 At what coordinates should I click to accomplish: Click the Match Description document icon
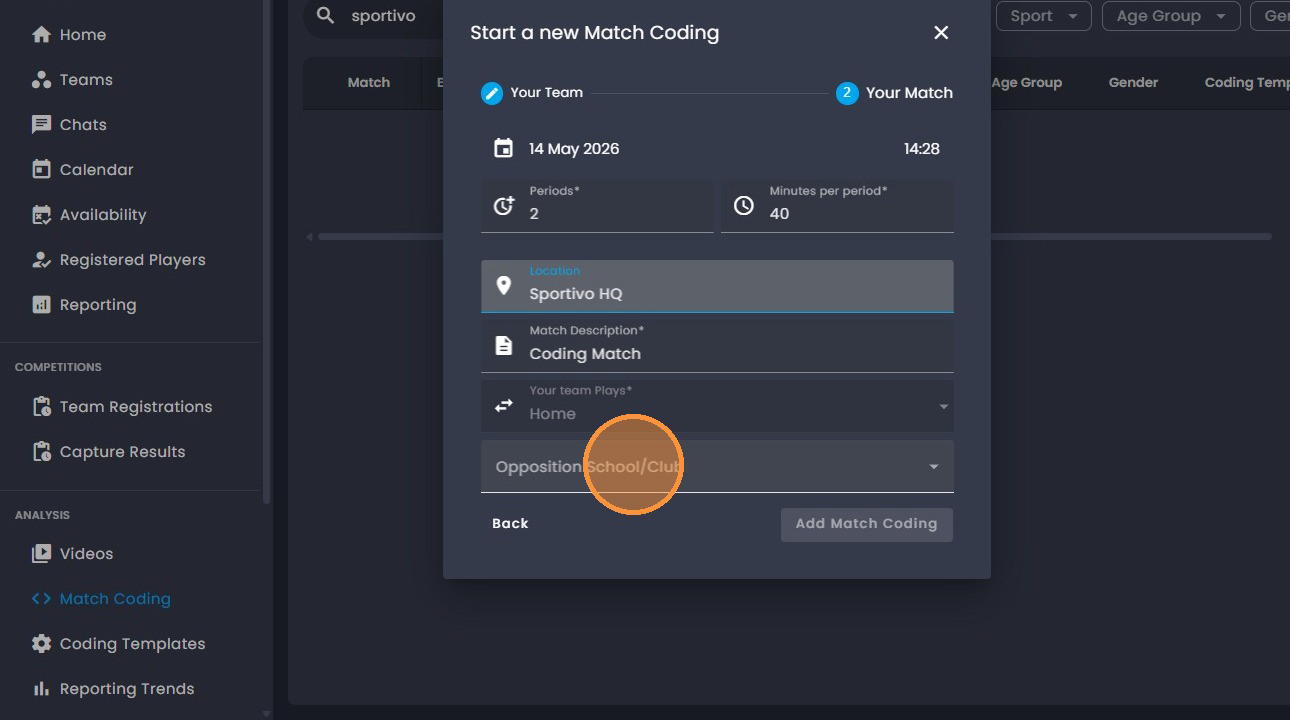[x=504, y=346]
